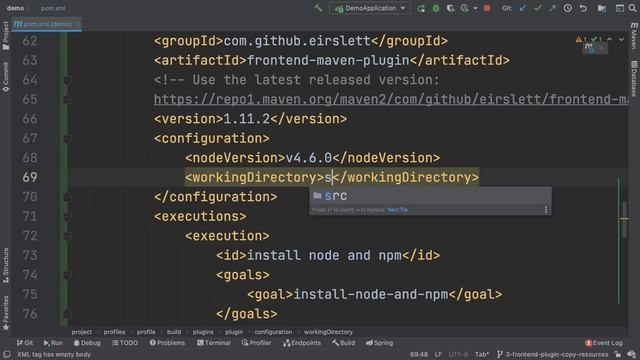The width and height of the screenshot is (640, 360).
Task: Open the Endpoints tool window
Action: point(302,343)
